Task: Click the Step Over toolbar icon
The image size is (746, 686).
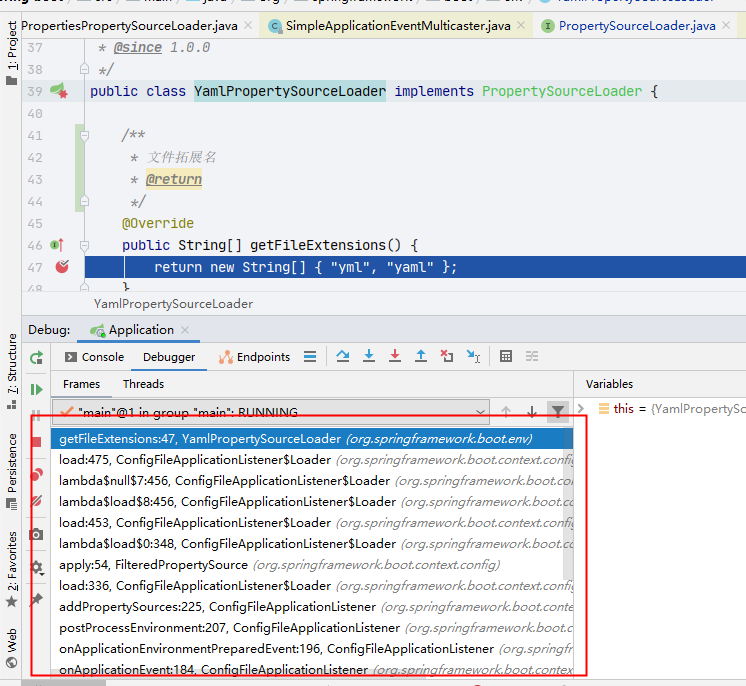Action: click(x=343, y=356)
